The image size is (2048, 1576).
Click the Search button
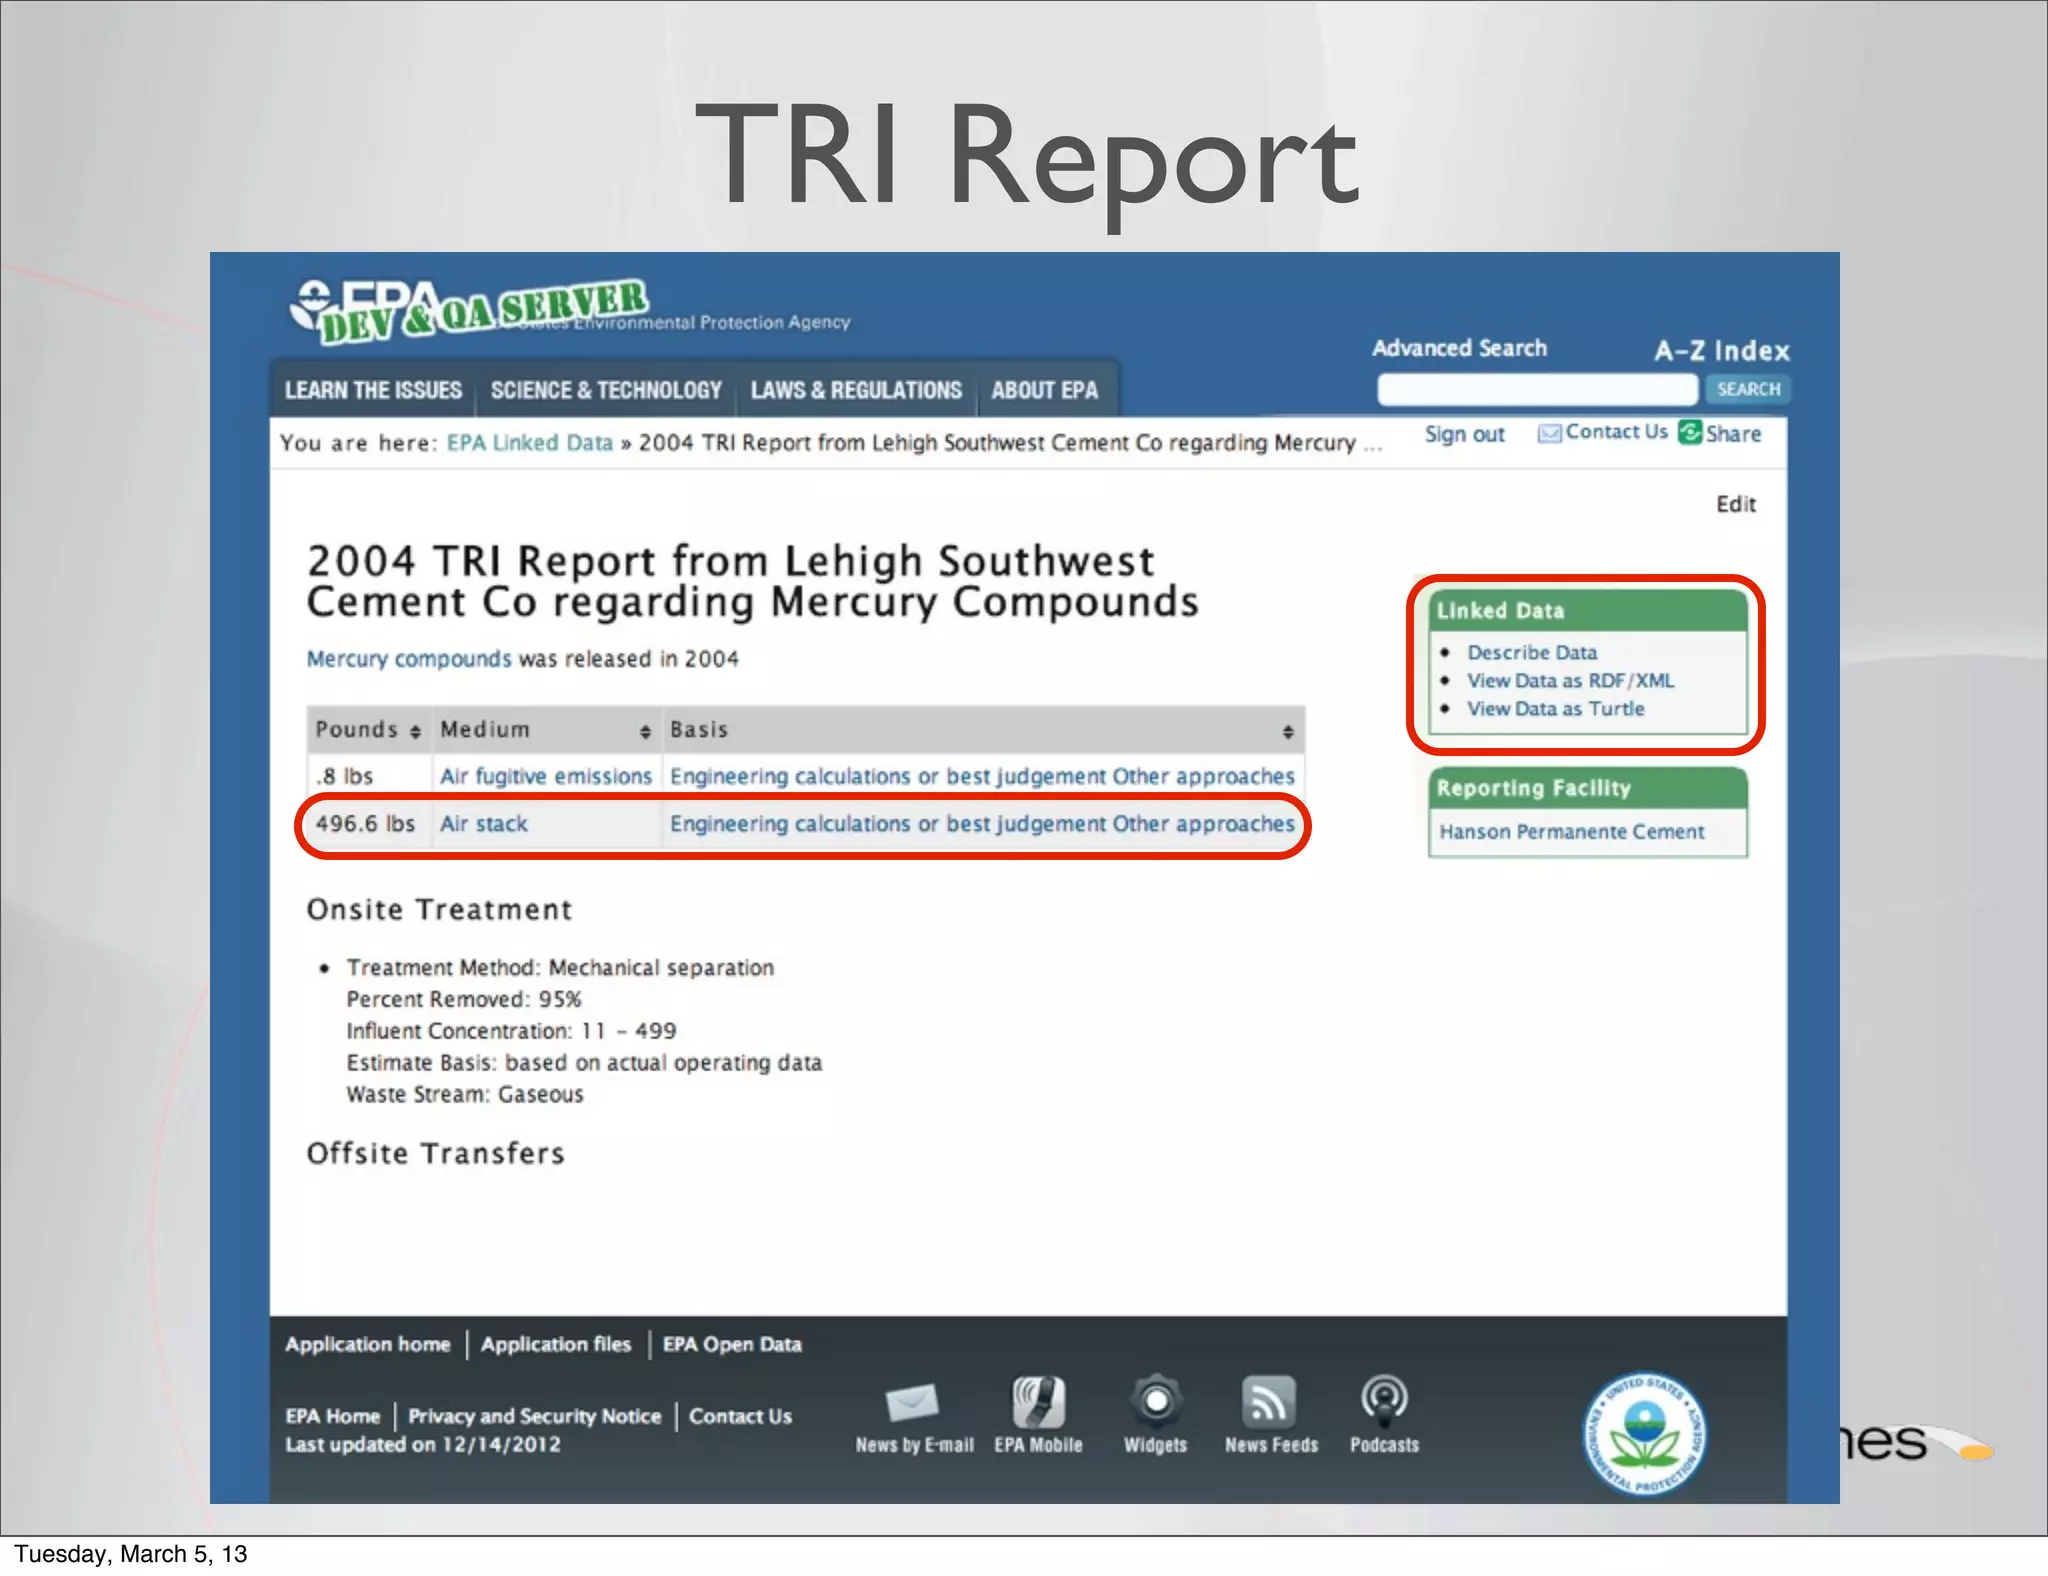coord(1749,389)
